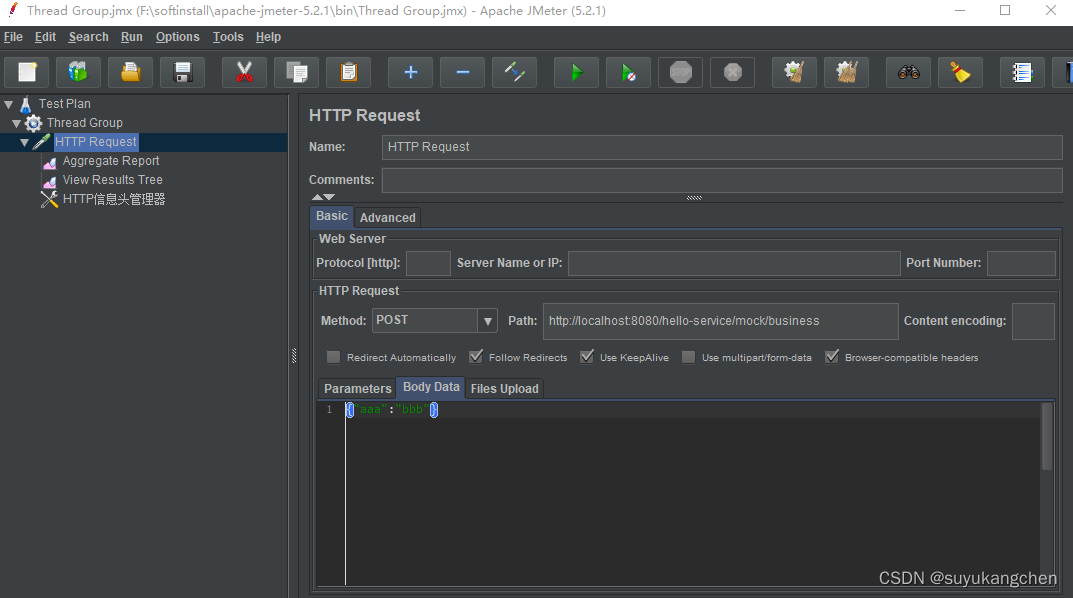Screen dimensions: 1073x598
Task: Open the Edit menu
Action: tap(45, 37)
